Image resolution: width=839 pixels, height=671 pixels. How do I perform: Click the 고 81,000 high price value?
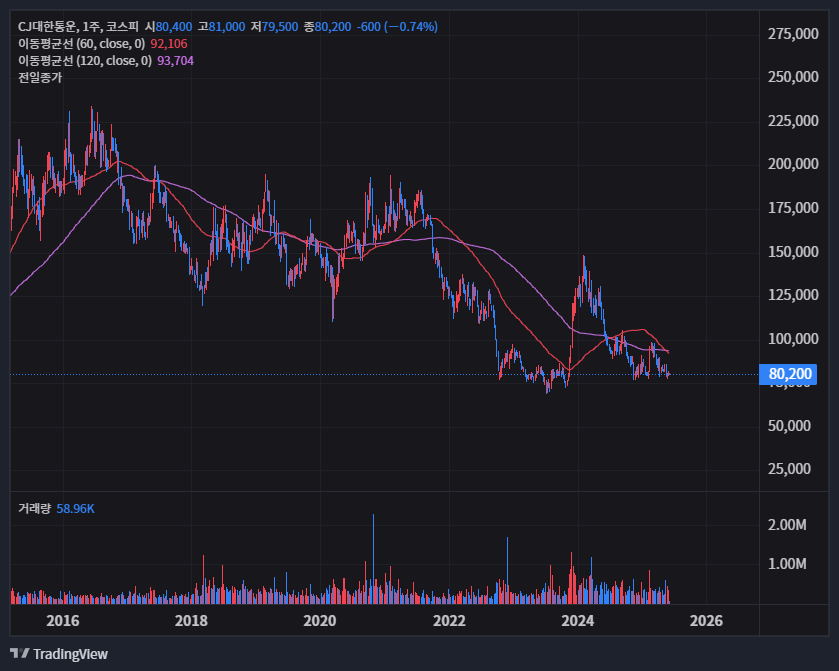point(221,27)
